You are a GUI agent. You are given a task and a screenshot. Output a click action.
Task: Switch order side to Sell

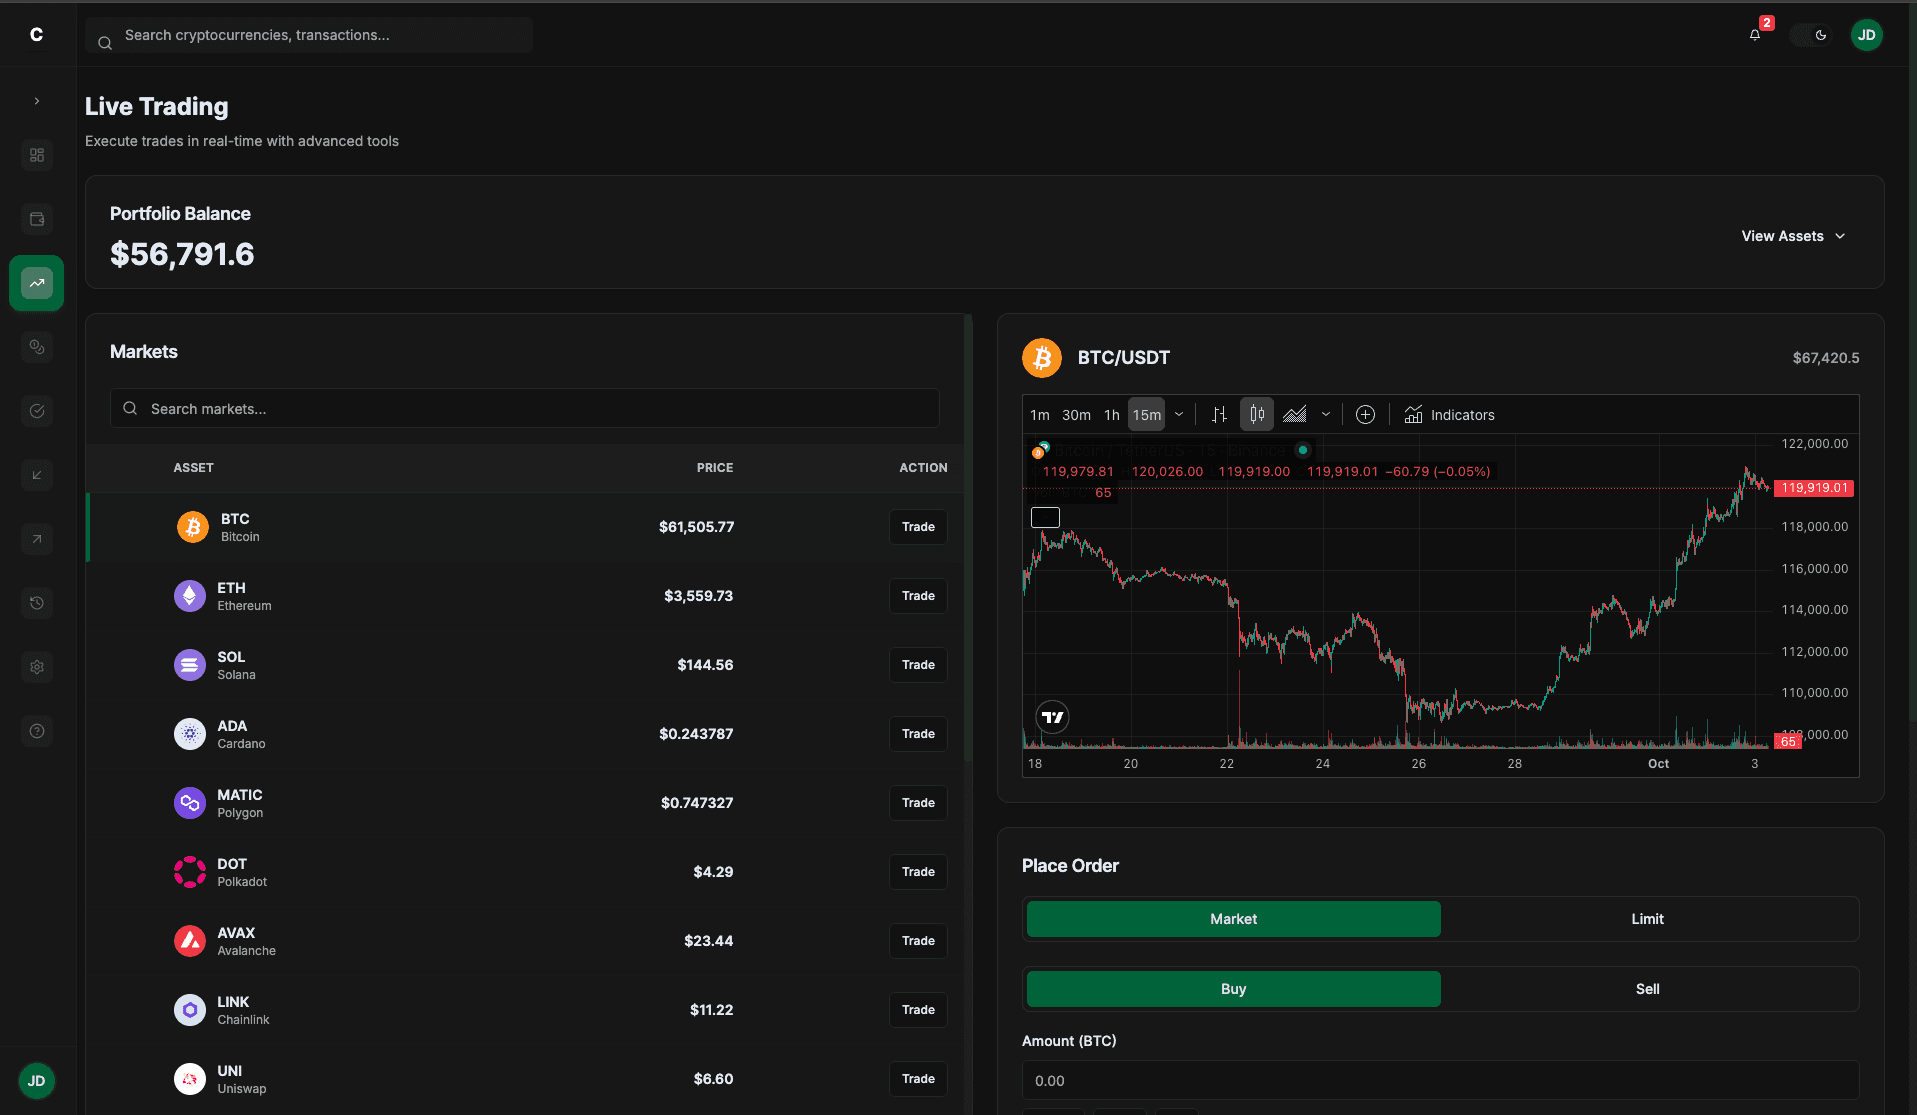1647,988
